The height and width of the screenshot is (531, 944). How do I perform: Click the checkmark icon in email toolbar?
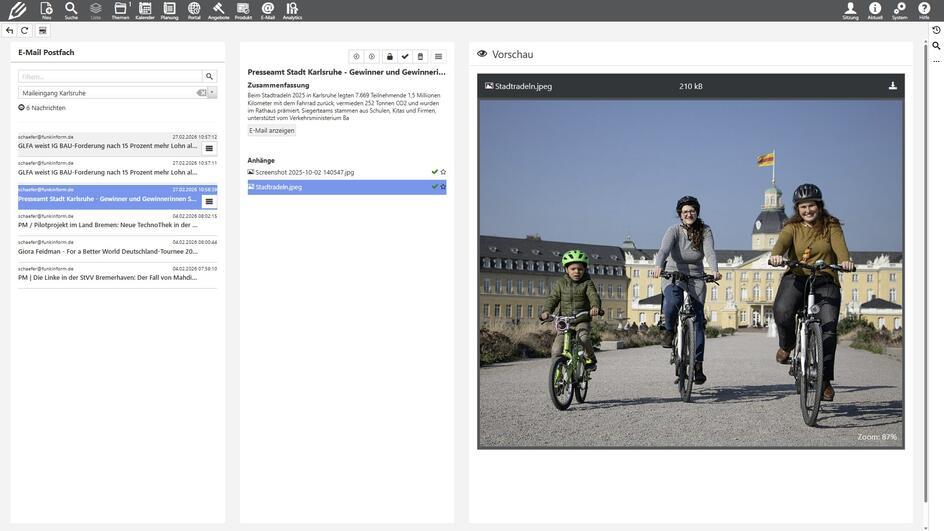click(x=405, y=57)
